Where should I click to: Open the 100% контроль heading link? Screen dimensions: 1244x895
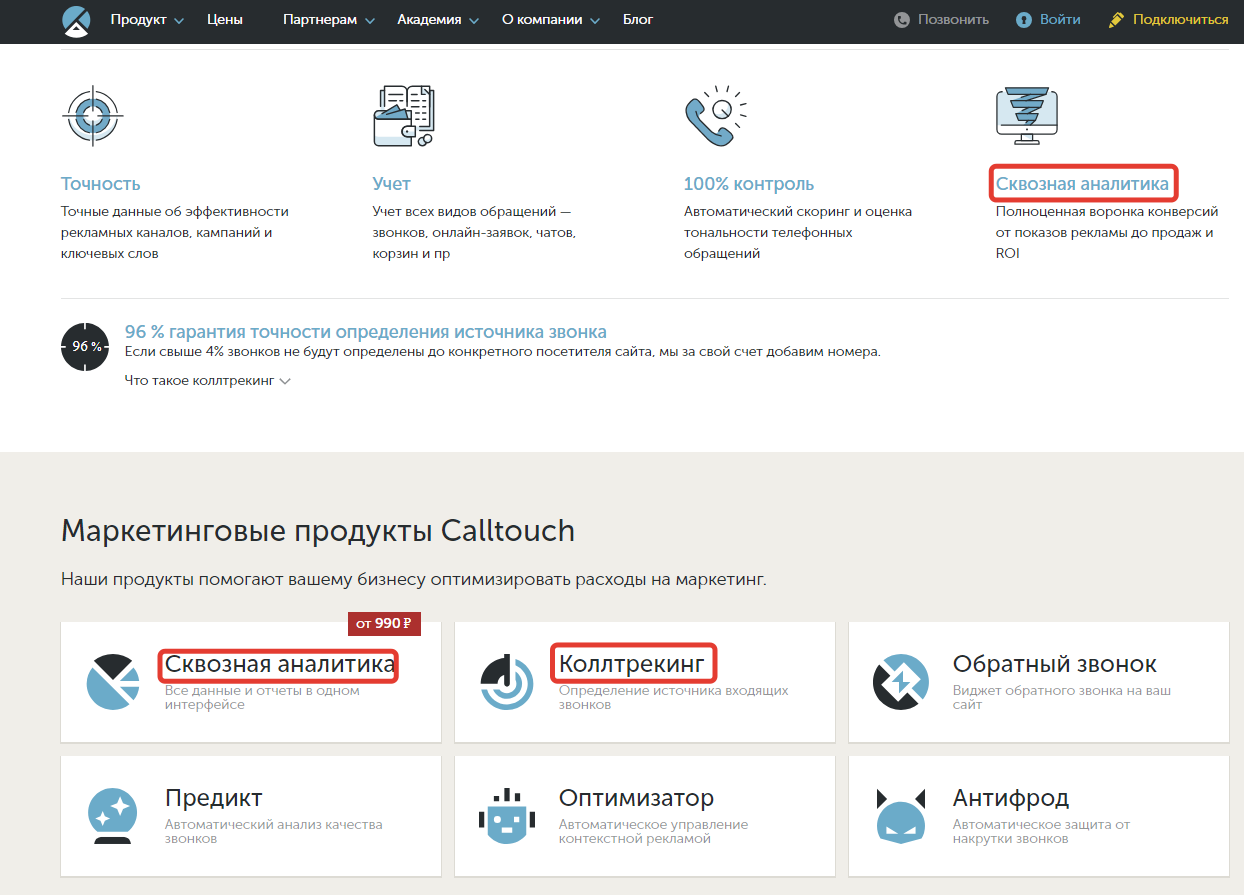(749, 184)
